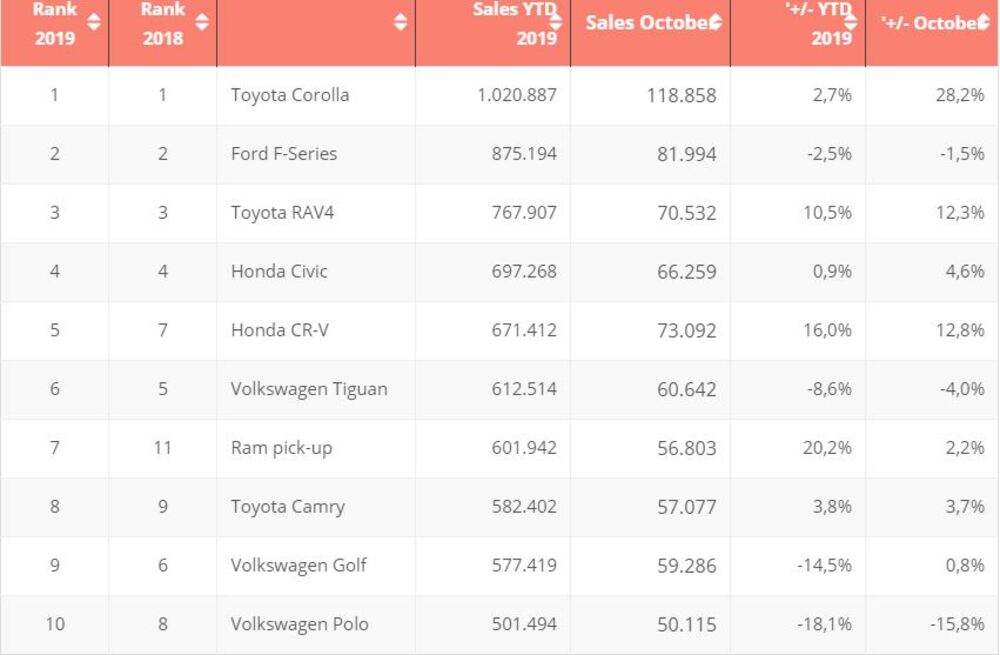
Task: Sort by Sales YTD 2019 arrows
Action: pos(556,22)
